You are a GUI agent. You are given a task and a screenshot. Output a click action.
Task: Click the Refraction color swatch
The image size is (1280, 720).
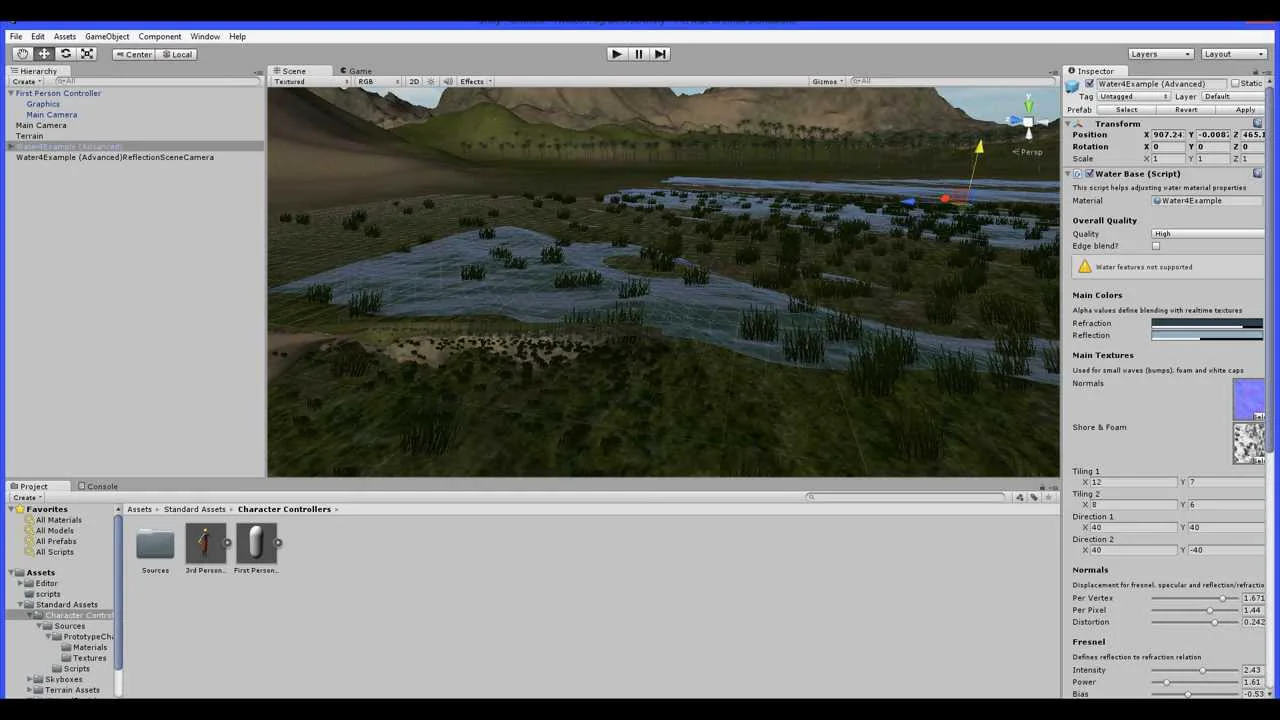pyautogui.click(x=1207, y=323)
